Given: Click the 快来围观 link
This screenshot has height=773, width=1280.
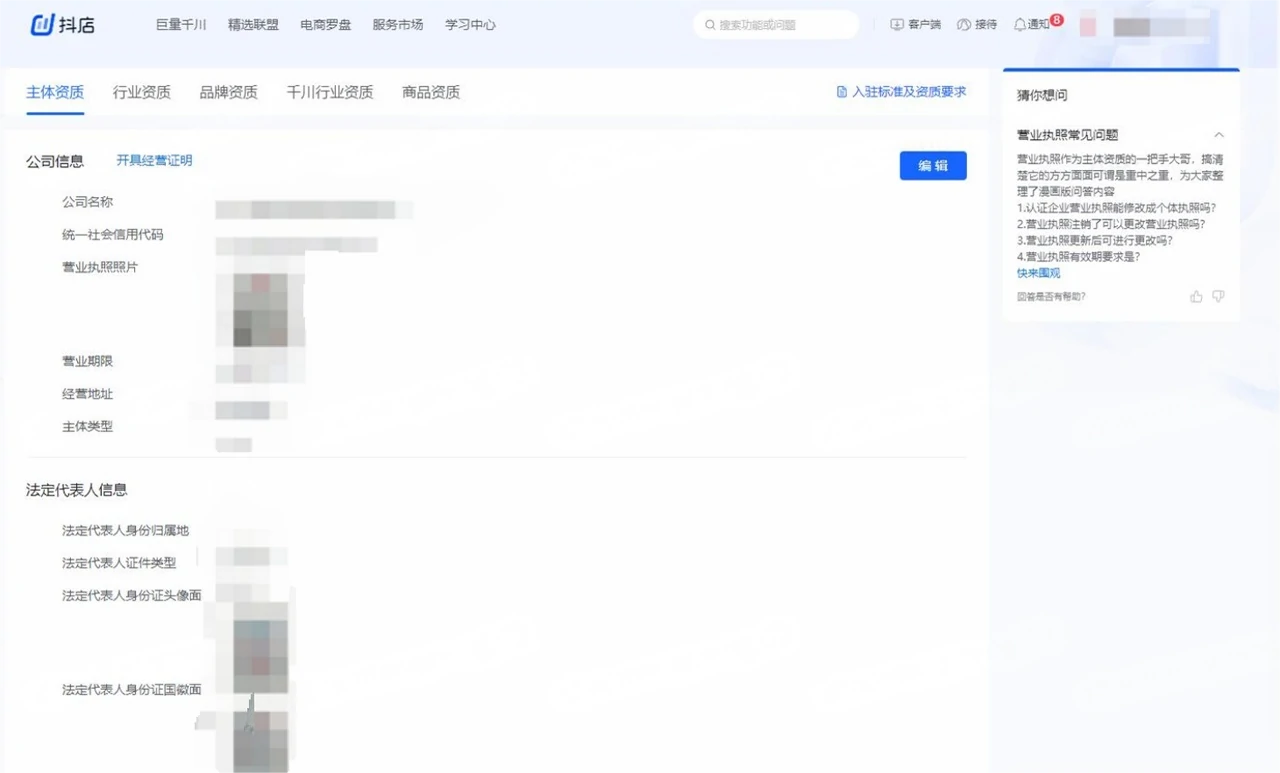Looking at the screenshot, I should coord(1038,273).
